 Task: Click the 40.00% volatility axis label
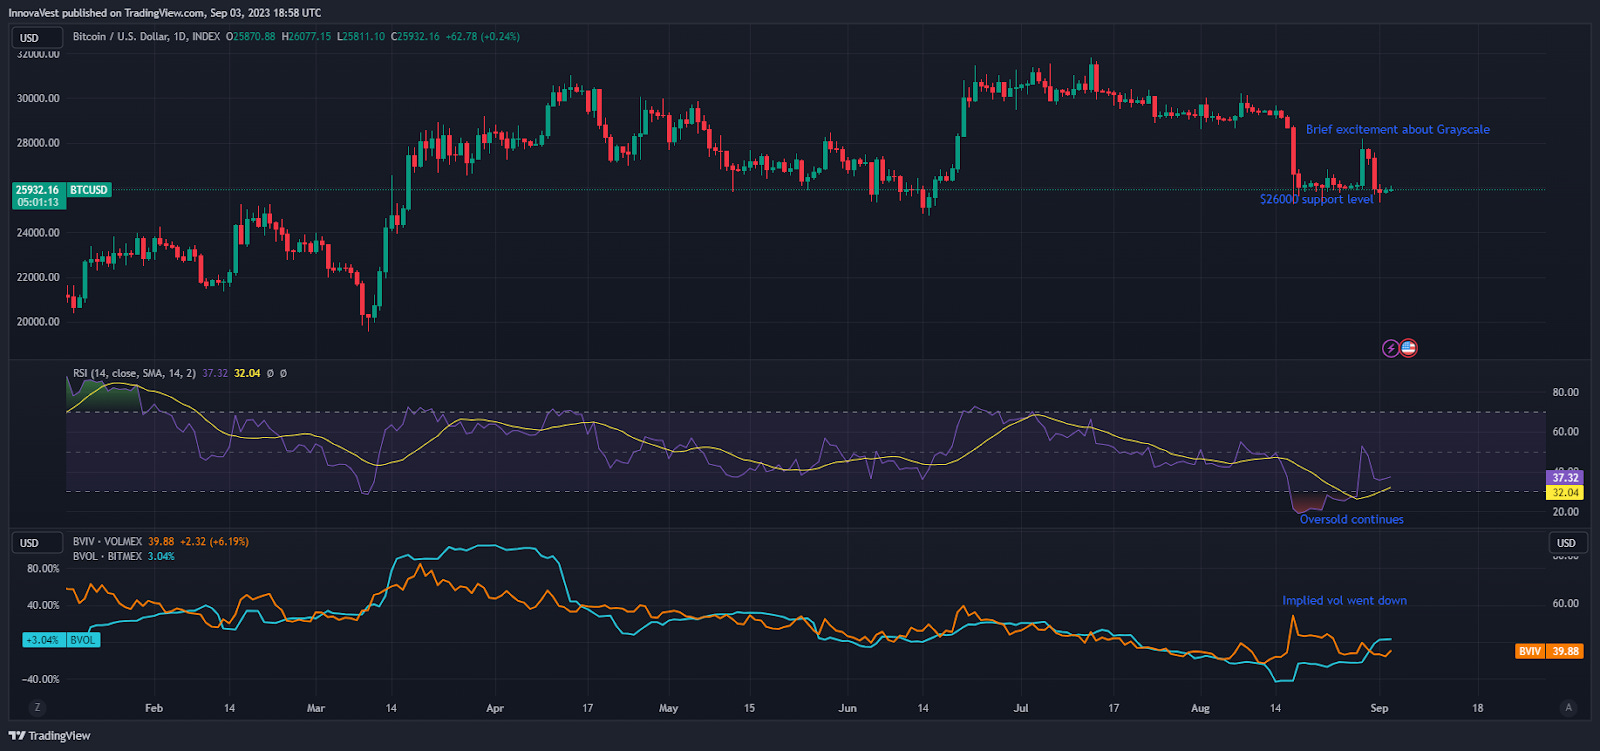tap(43, 605)
